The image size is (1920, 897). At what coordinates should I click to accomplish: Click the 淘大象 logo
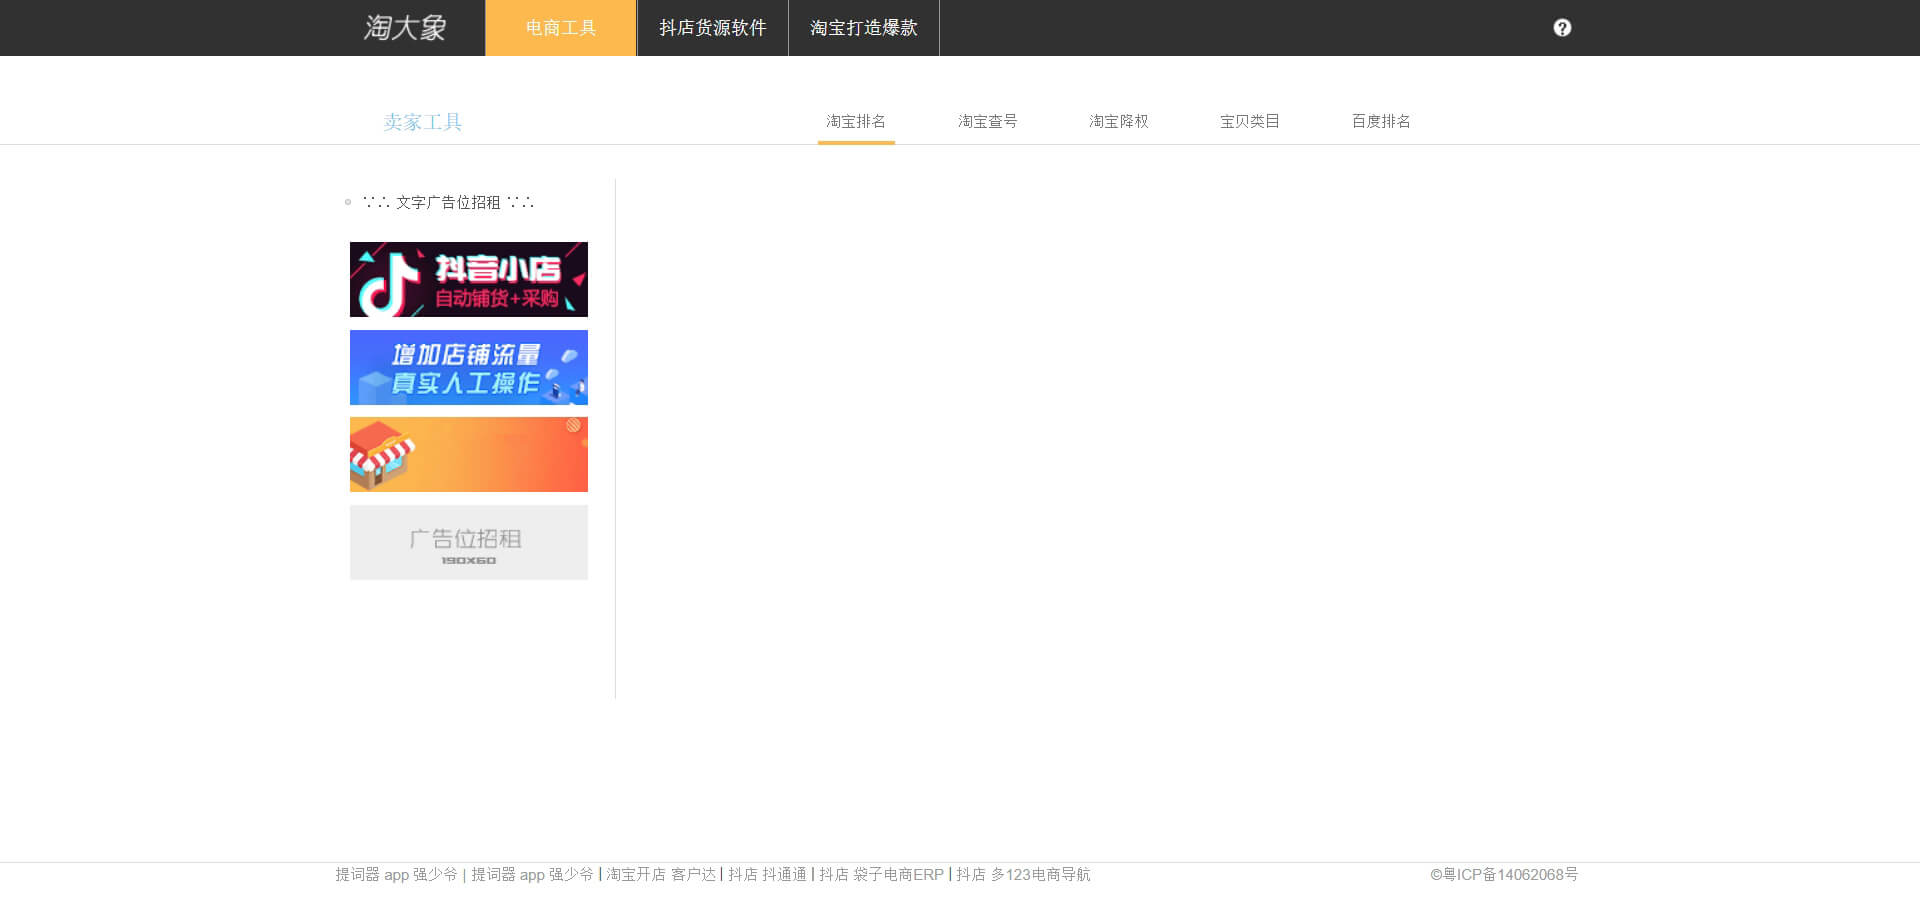[x=405, y=28]
